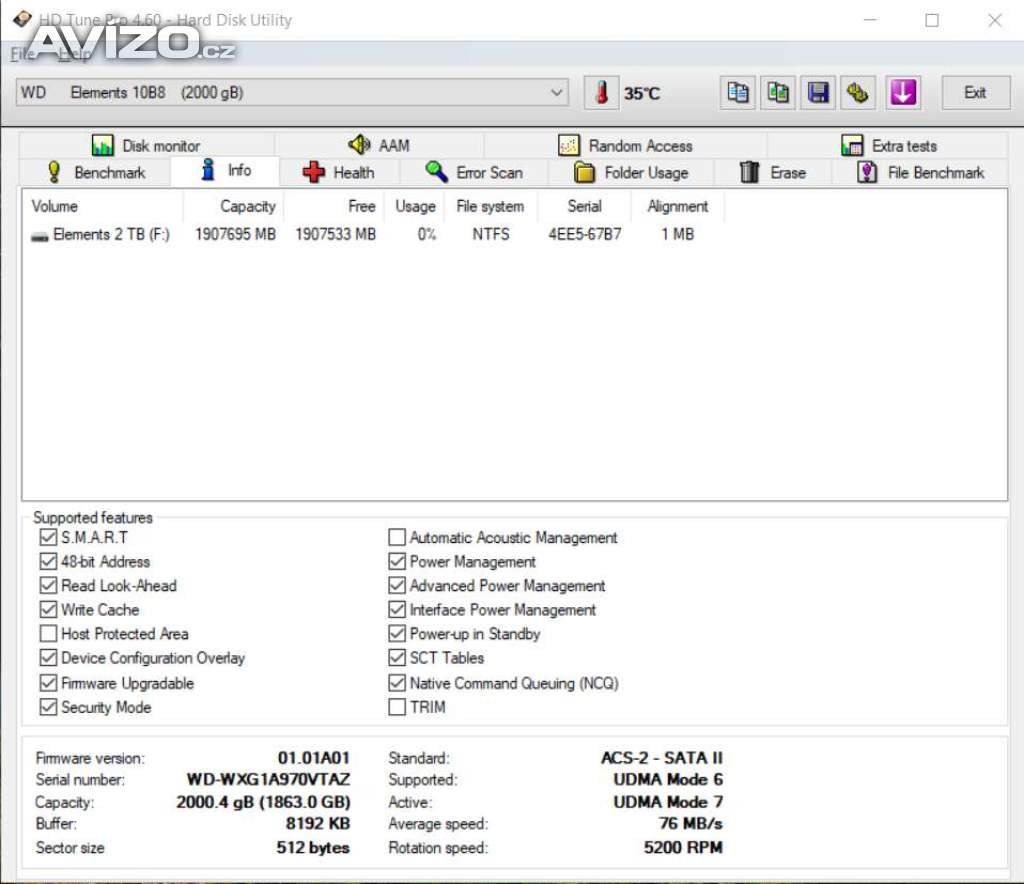Image resolution: width=1024 pixels, height=884 pixels.
Task: Click the File system column header
Action: point(490,206)
